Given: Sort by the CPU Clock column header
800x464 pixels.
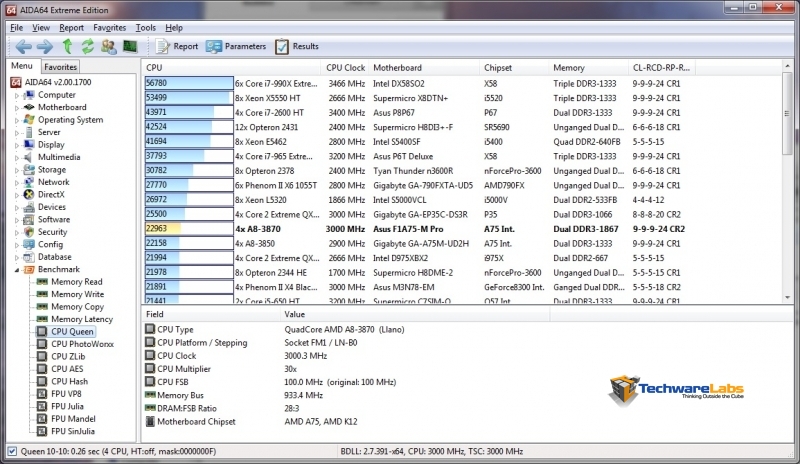Looking at the screenshot, I should coord(345,68).
